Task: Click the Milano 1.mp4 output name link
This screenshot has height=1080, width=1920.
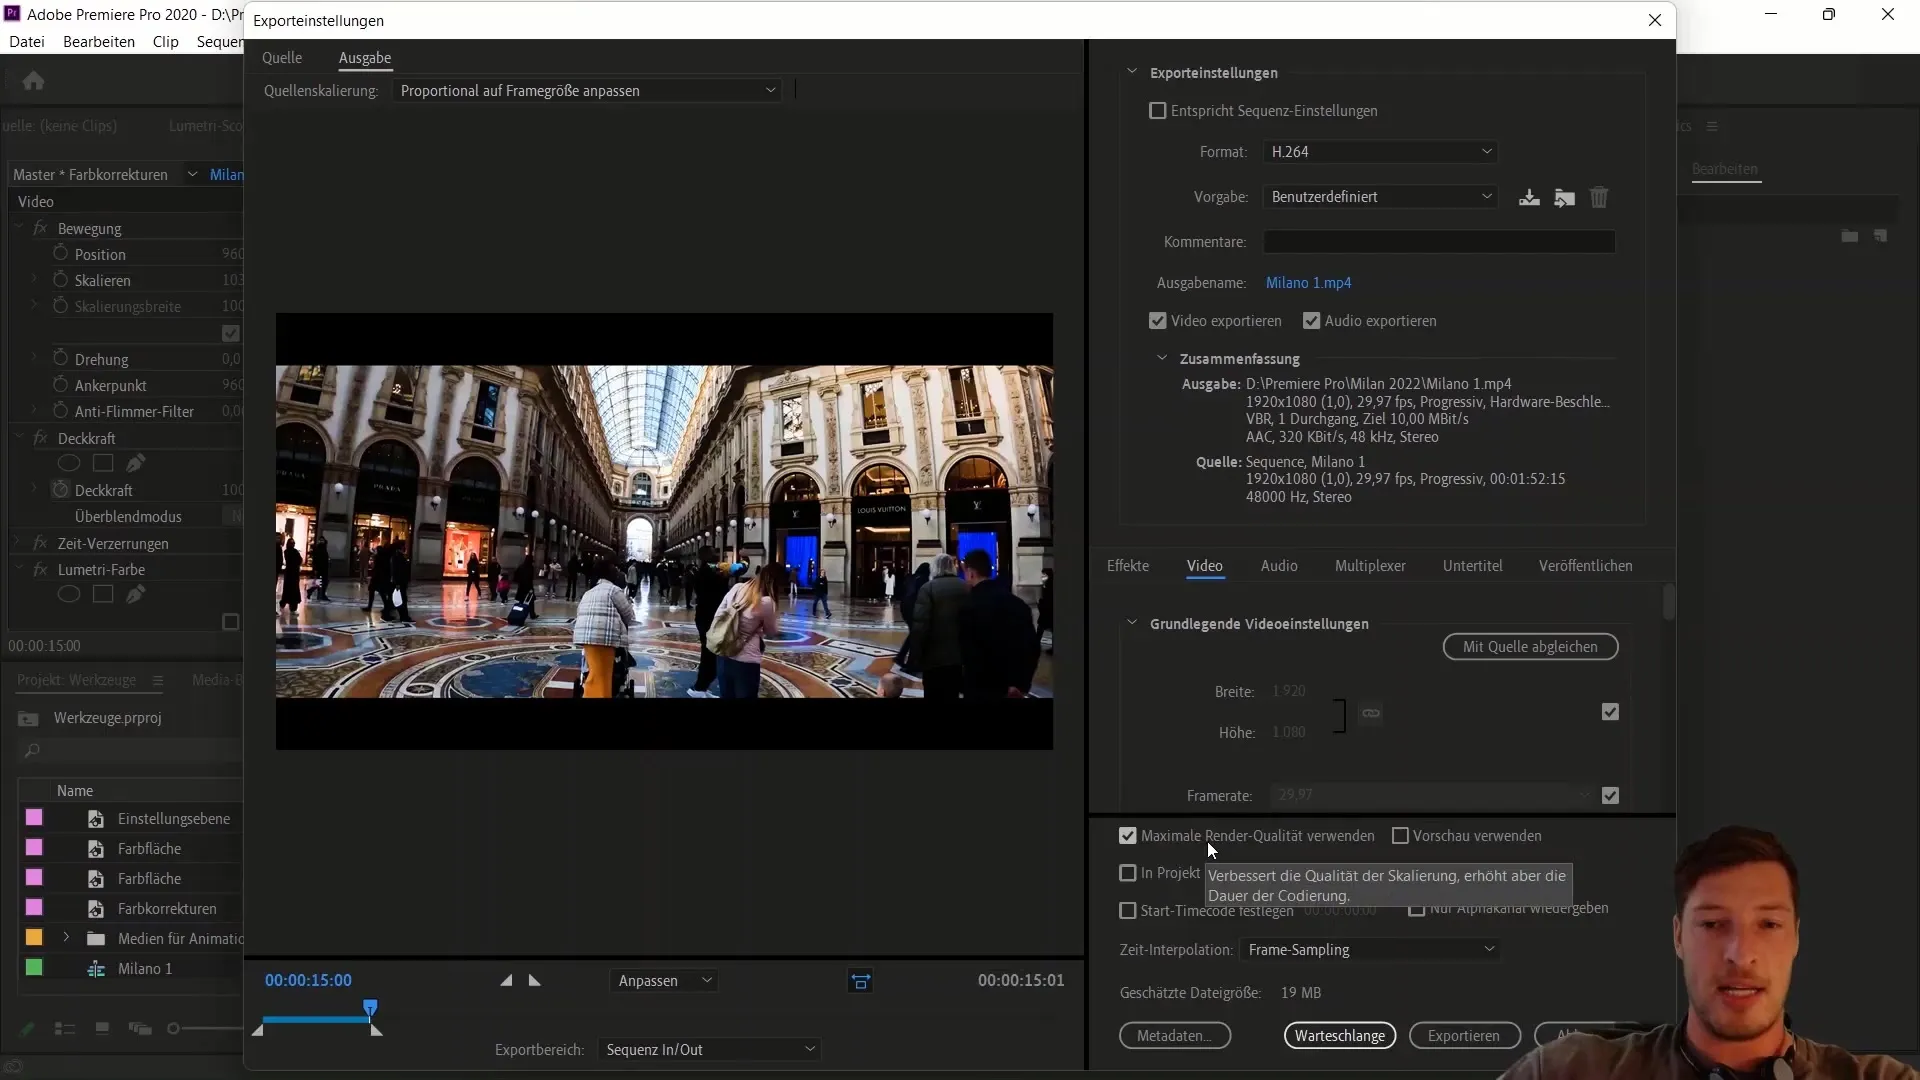Action: click(x=1308, y=283)
